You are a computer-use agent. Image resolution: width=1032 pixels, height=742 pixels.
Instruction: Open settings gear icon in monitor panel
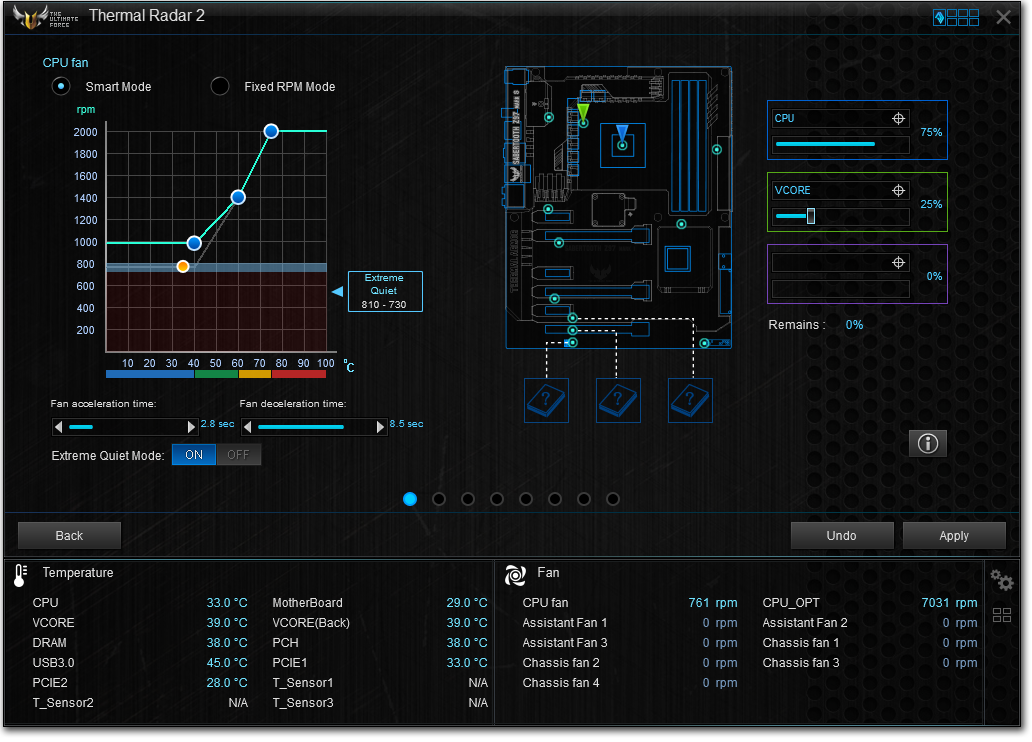point(1002,580)
